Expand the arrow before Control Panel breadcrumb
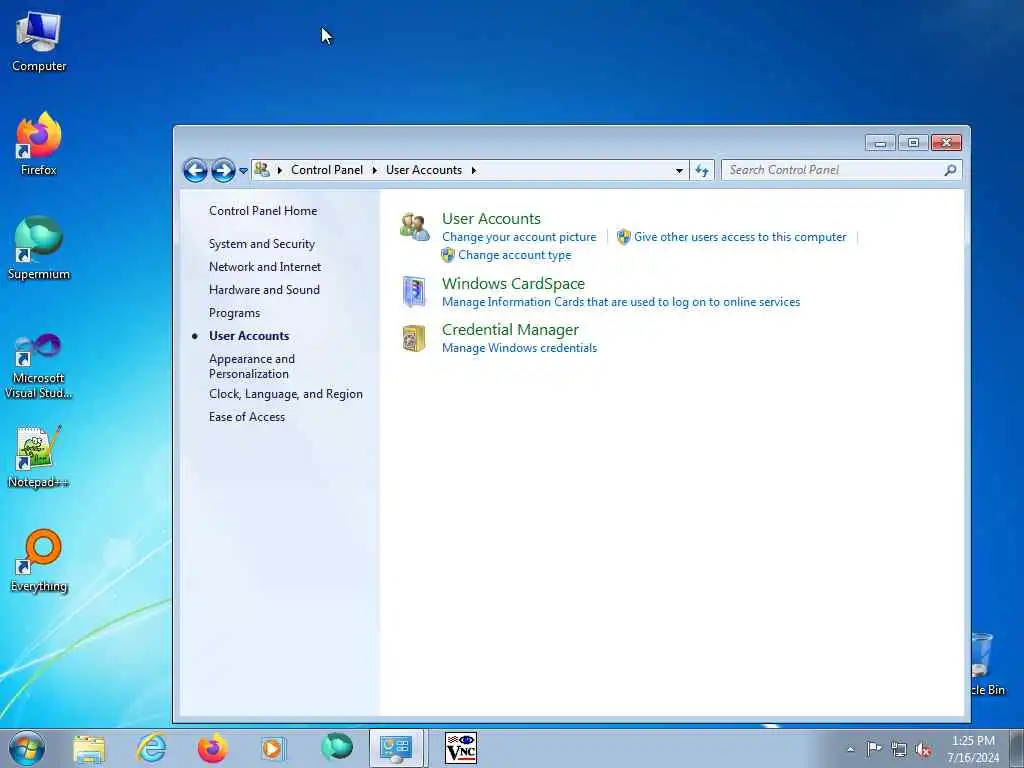 [x=280, y=170]
